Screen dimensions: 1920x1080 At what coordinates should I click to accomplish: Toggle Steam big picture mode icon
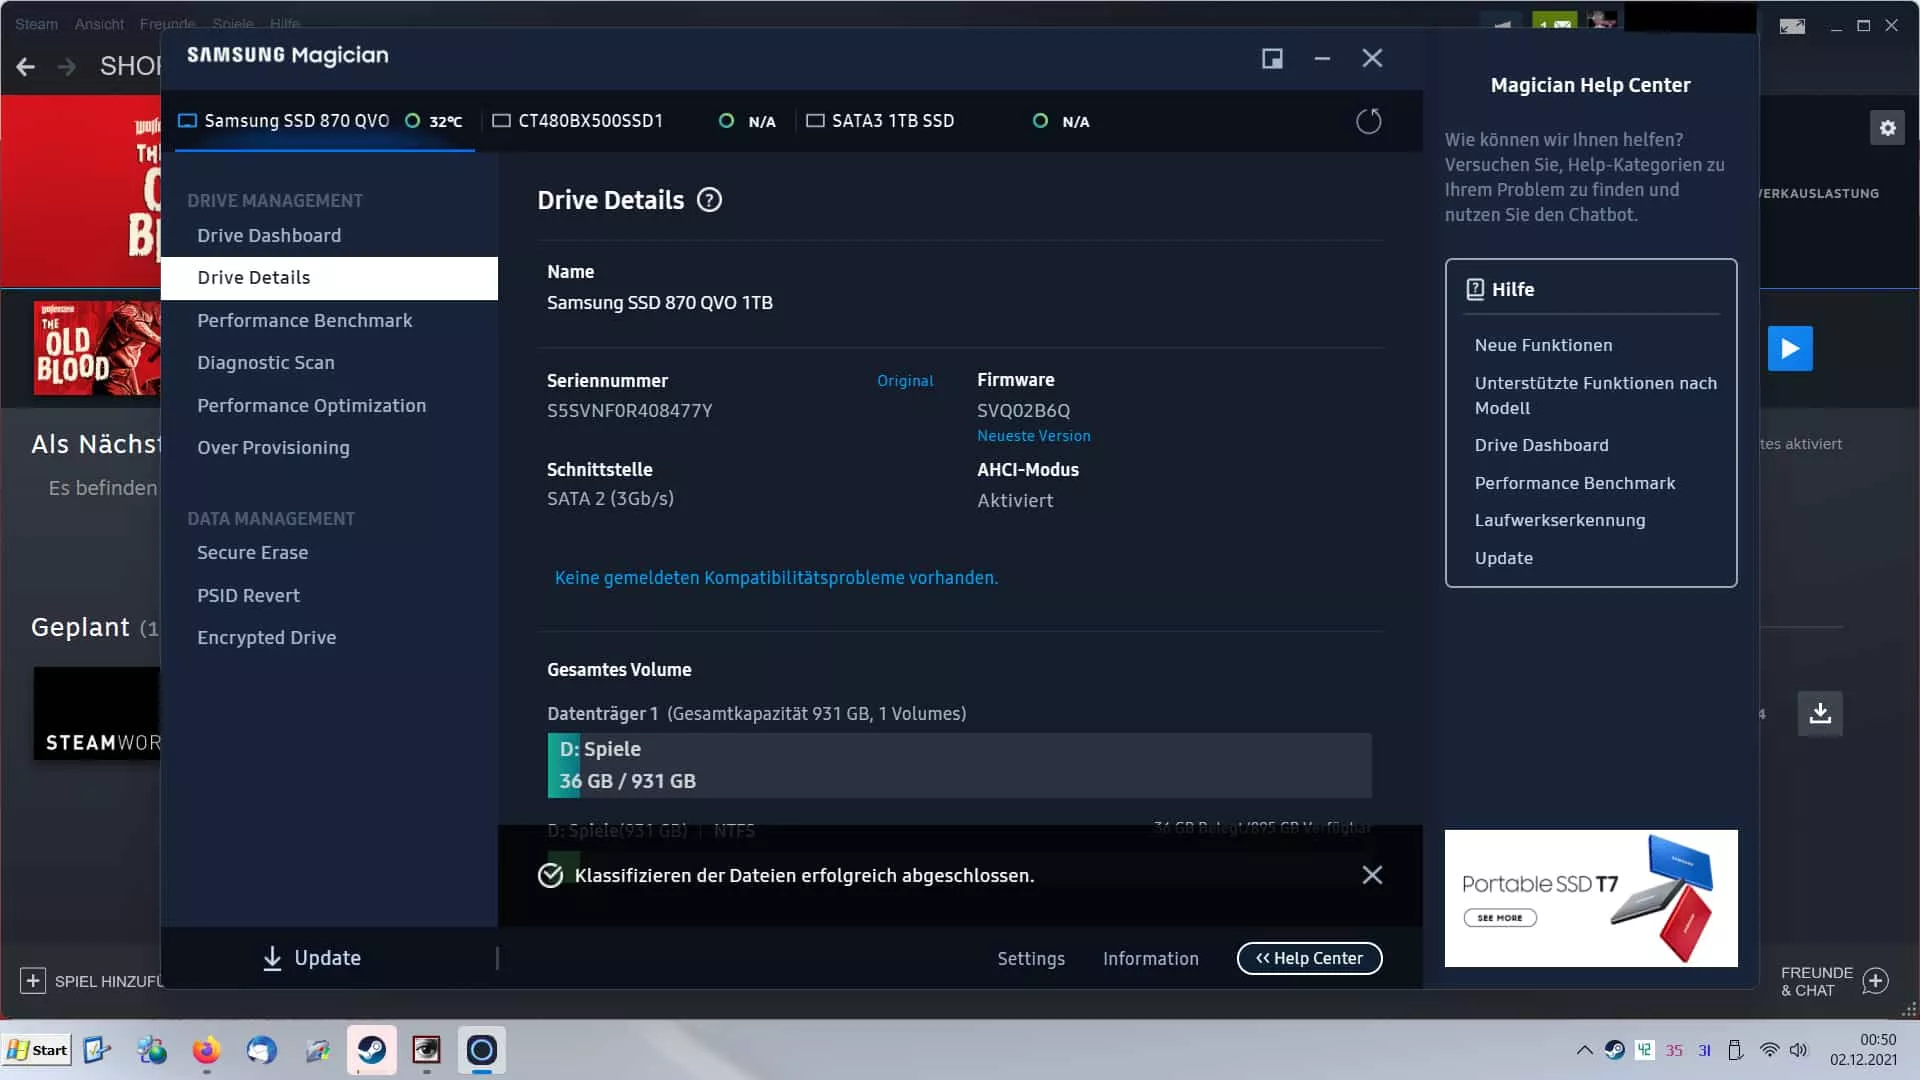point(1792,26)
